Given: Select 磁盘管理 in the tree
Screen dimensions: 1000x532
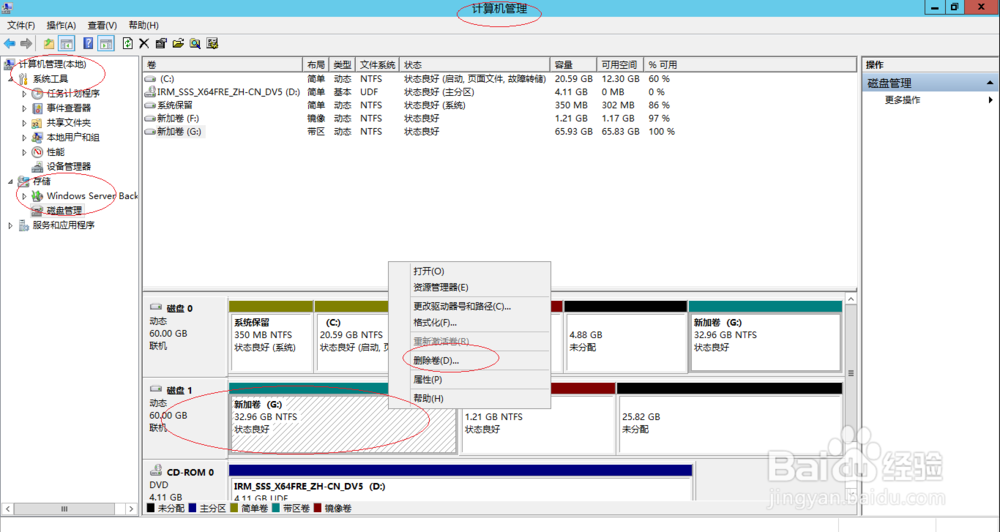Looking at the screenshot, I should (x=64, y=211).
